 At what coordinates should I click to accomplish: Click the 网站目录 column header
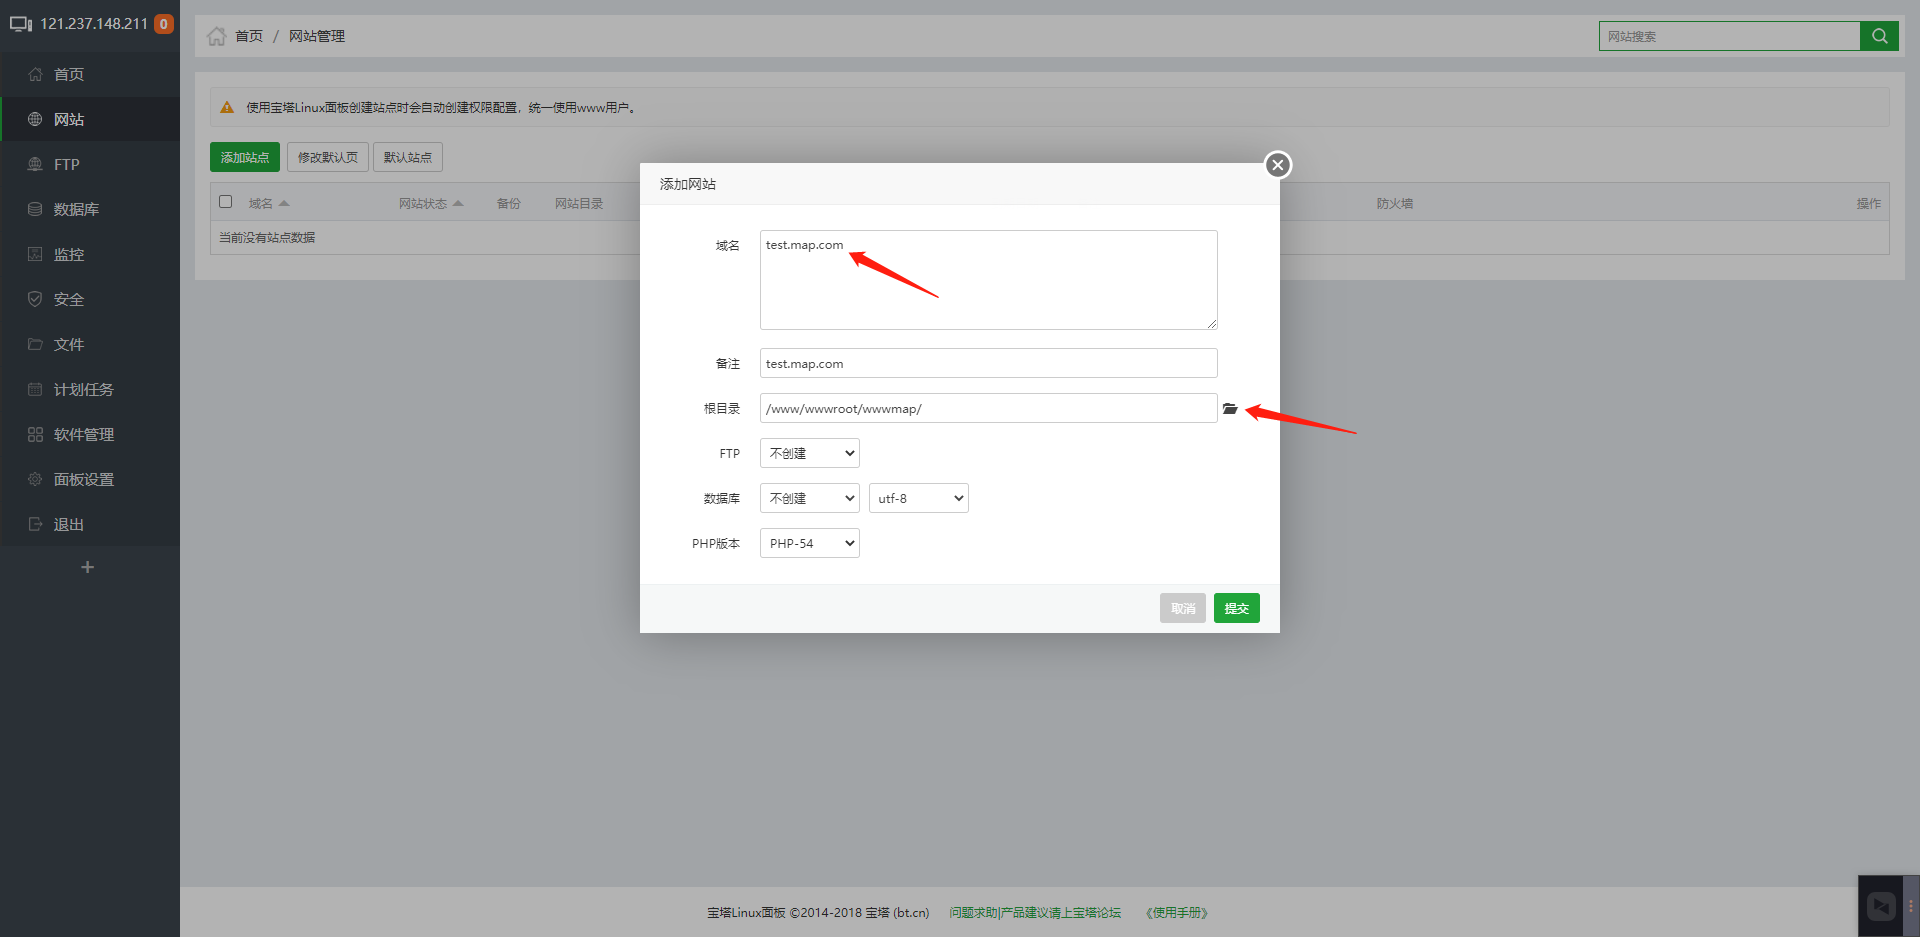coord(579,203)
